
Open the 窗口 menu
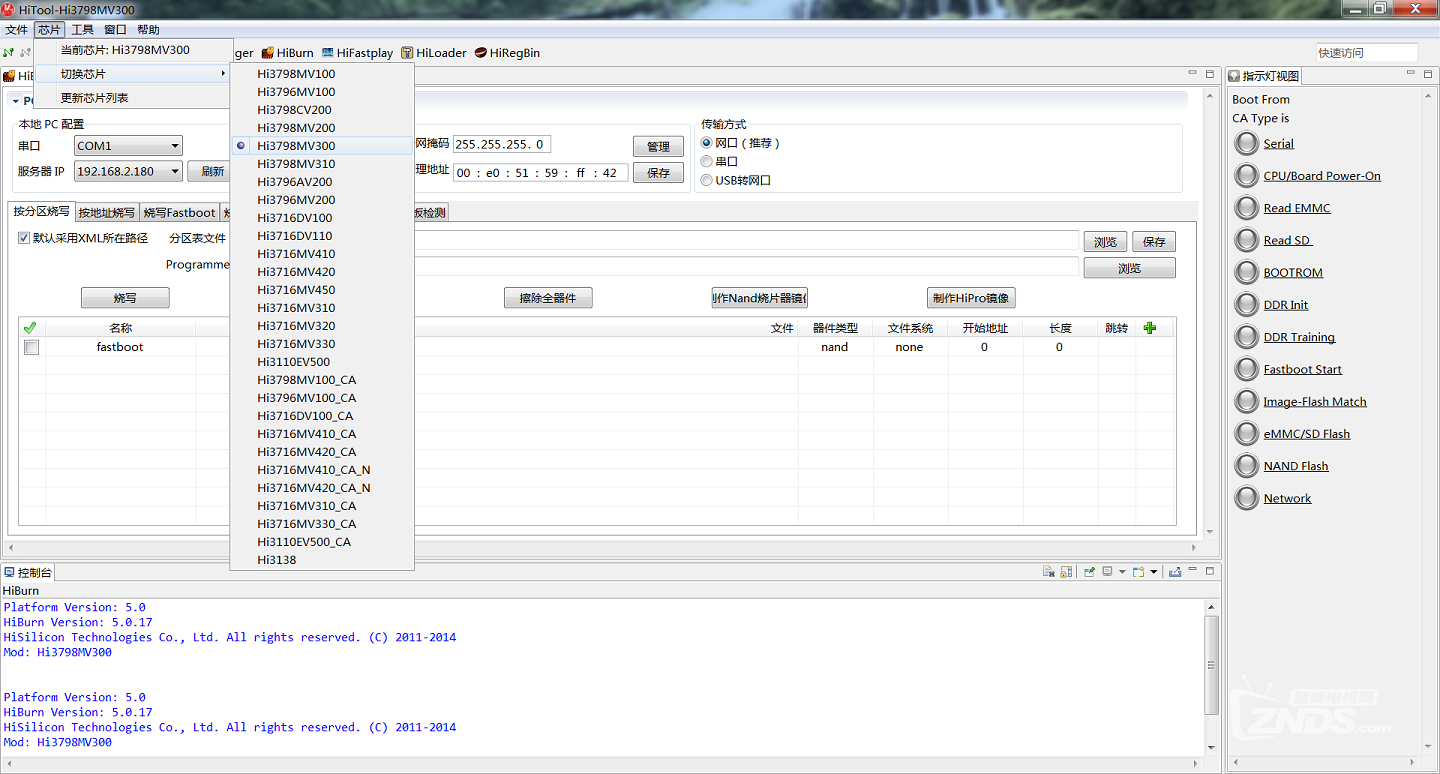[115, 30]
